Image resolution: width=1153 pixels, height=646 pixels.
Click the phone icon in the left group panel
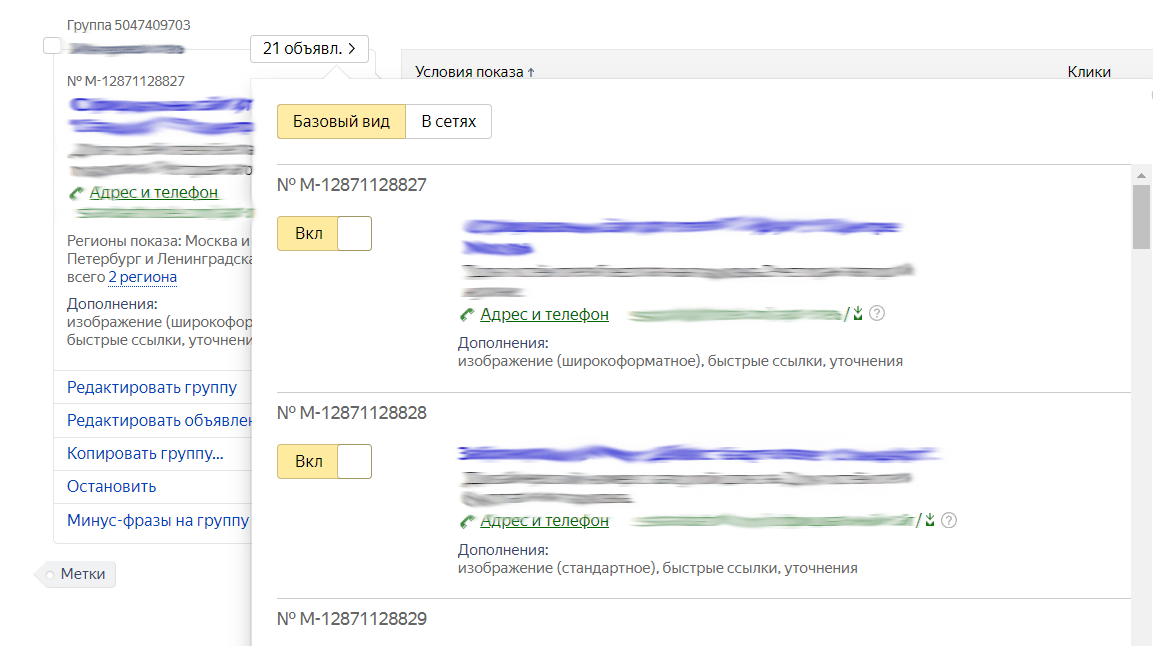pyautogui.click(x=76, y=193)
